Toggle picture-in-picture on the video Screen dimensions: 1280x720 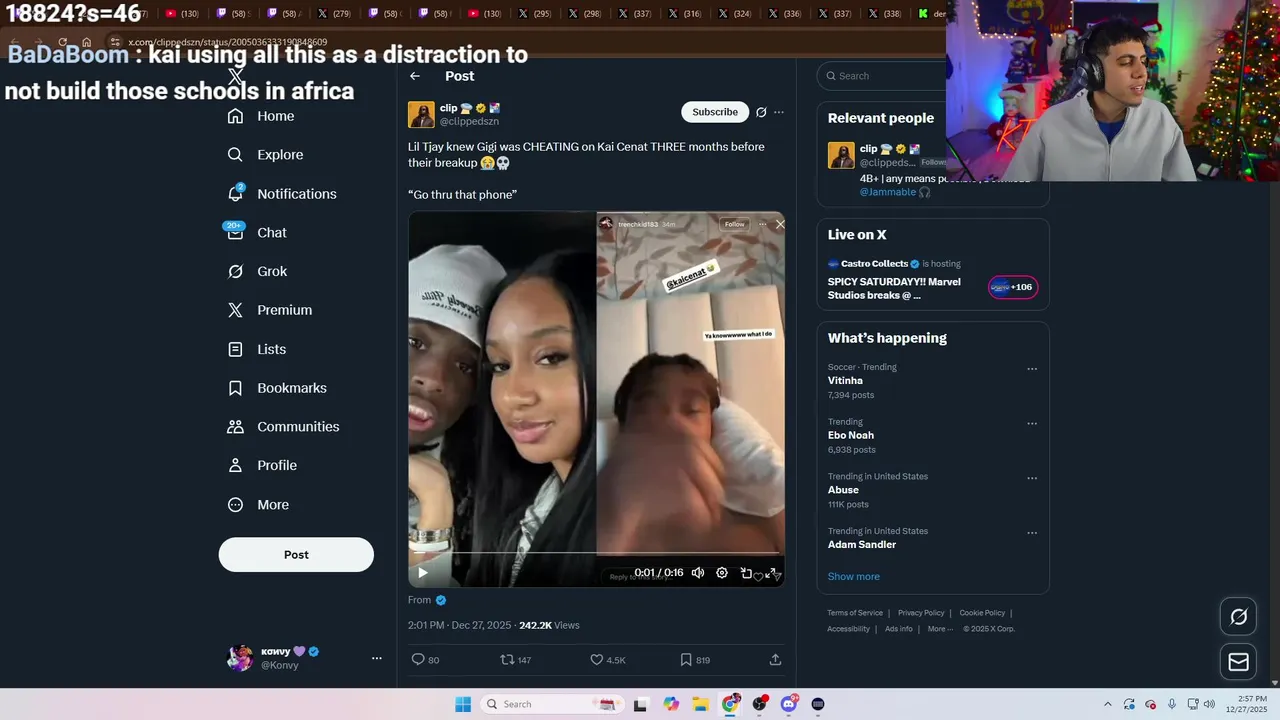coord(746,573)
